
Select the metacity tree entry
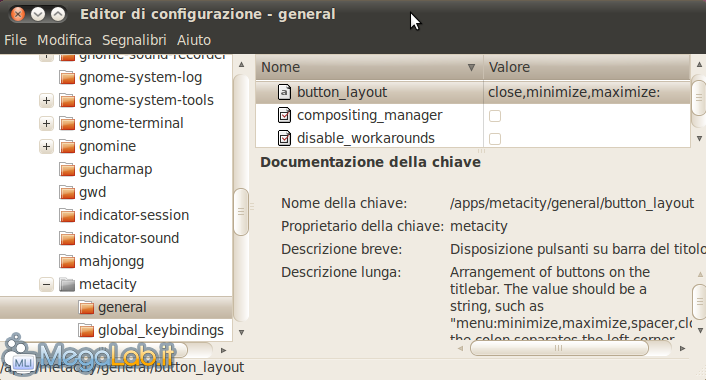point(108,284)
